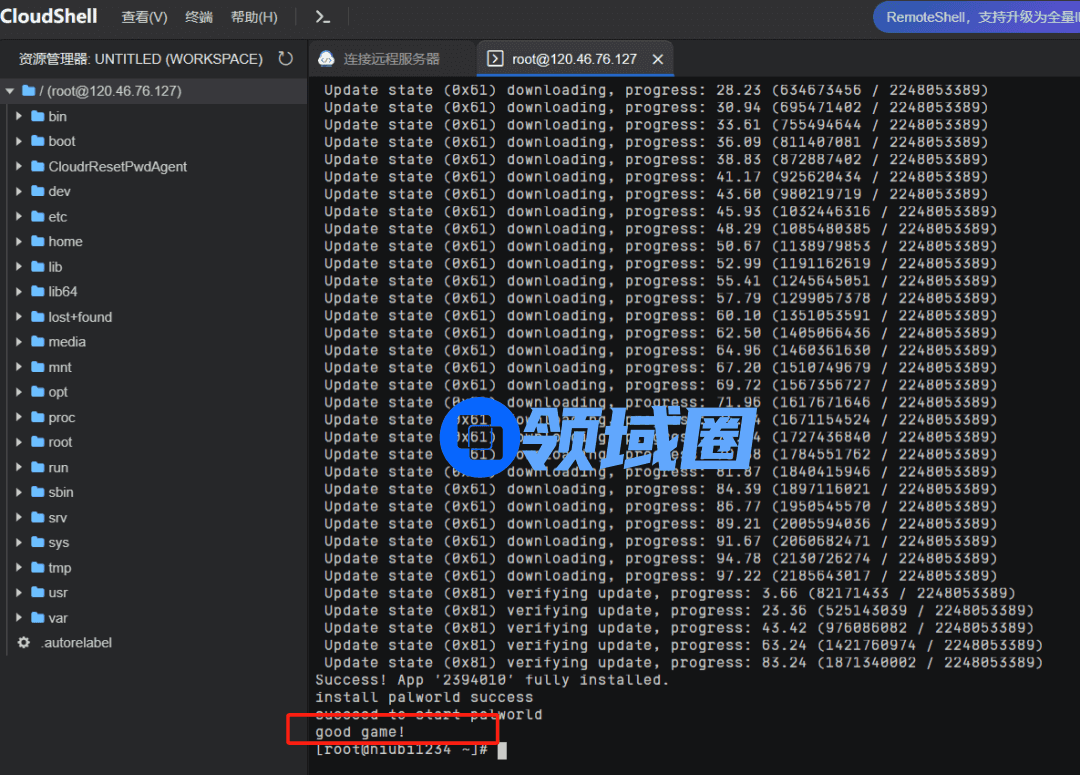This screenshot has height=775, width=1080.
Task: Collapse the root workspace folder
Action: [x=10, y=91]
